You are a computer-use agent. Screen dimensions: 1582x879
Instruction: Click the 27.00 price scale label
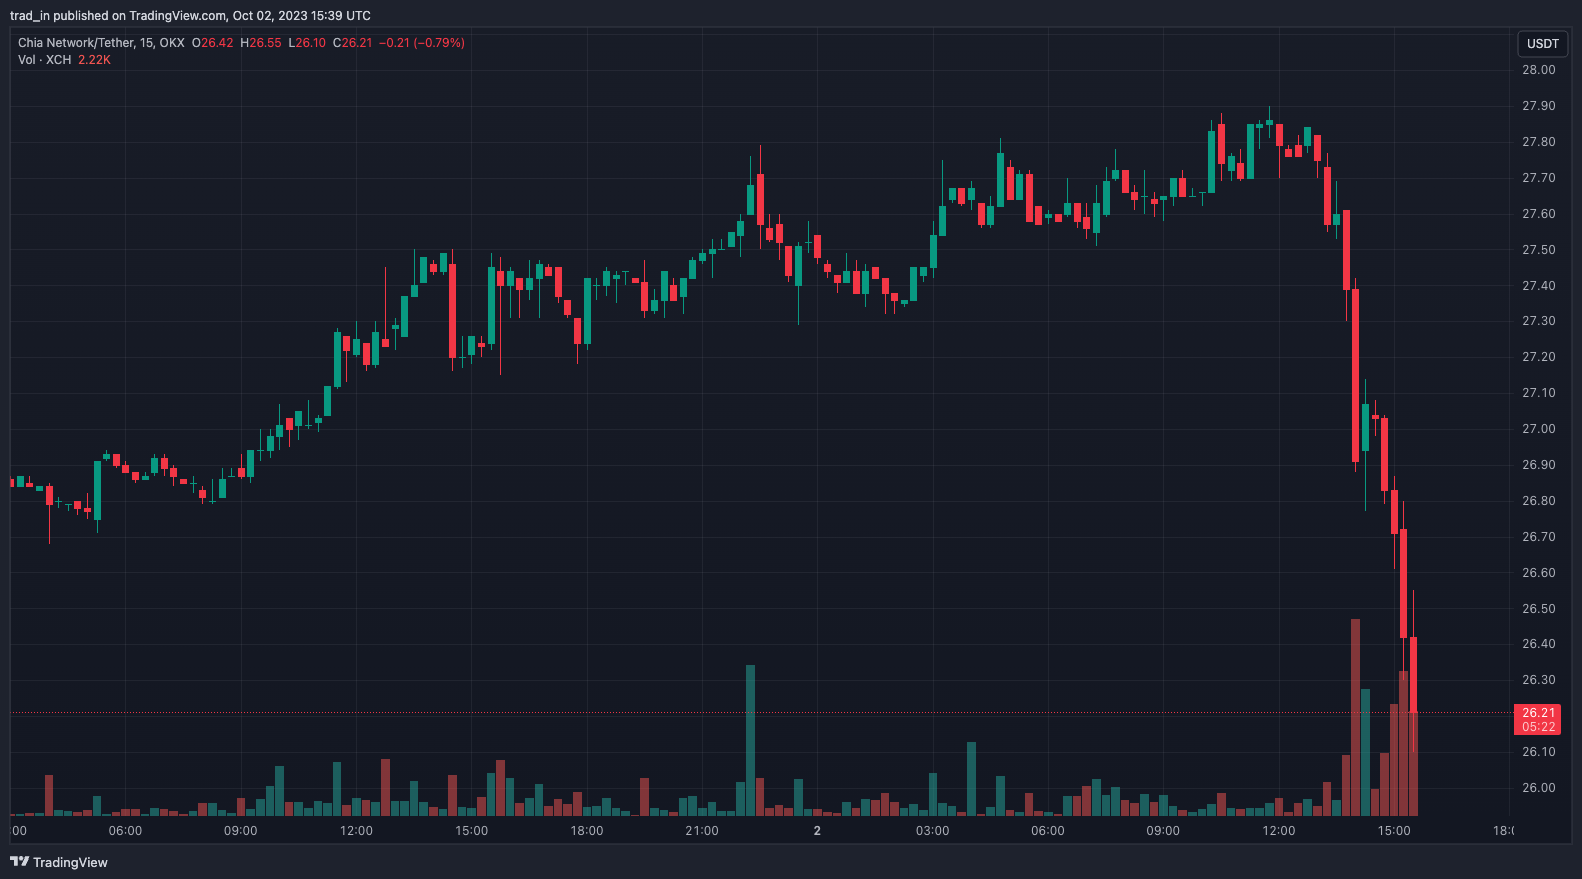[1538, 429]
